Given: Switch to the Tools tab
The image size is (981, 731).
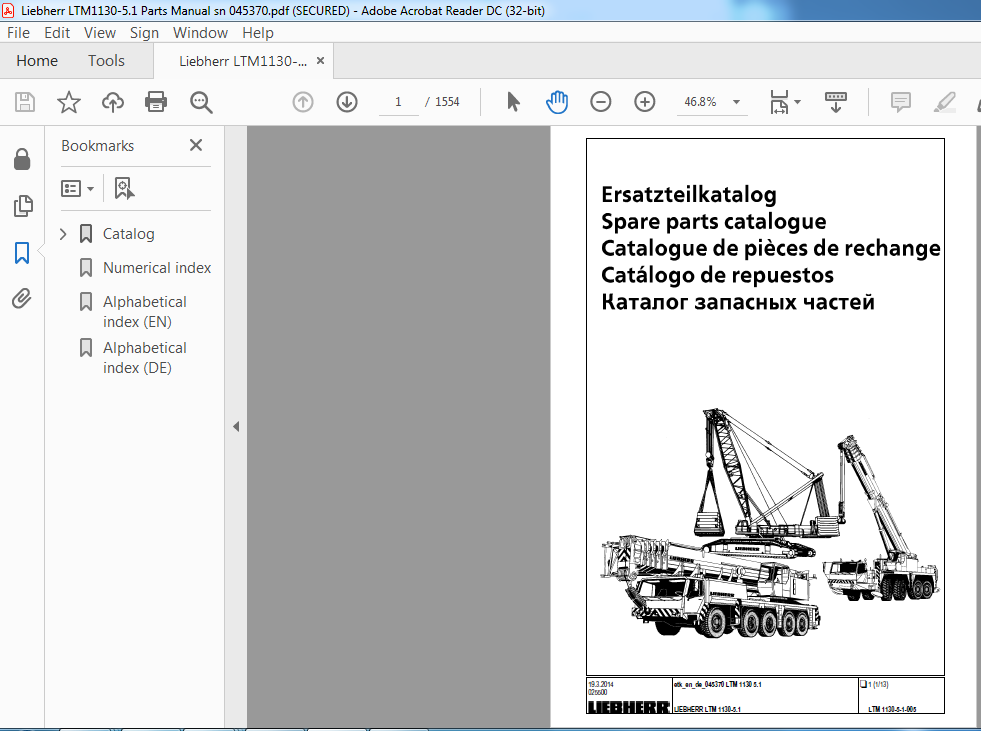Looking at the screenshot, I should point(106,61).
